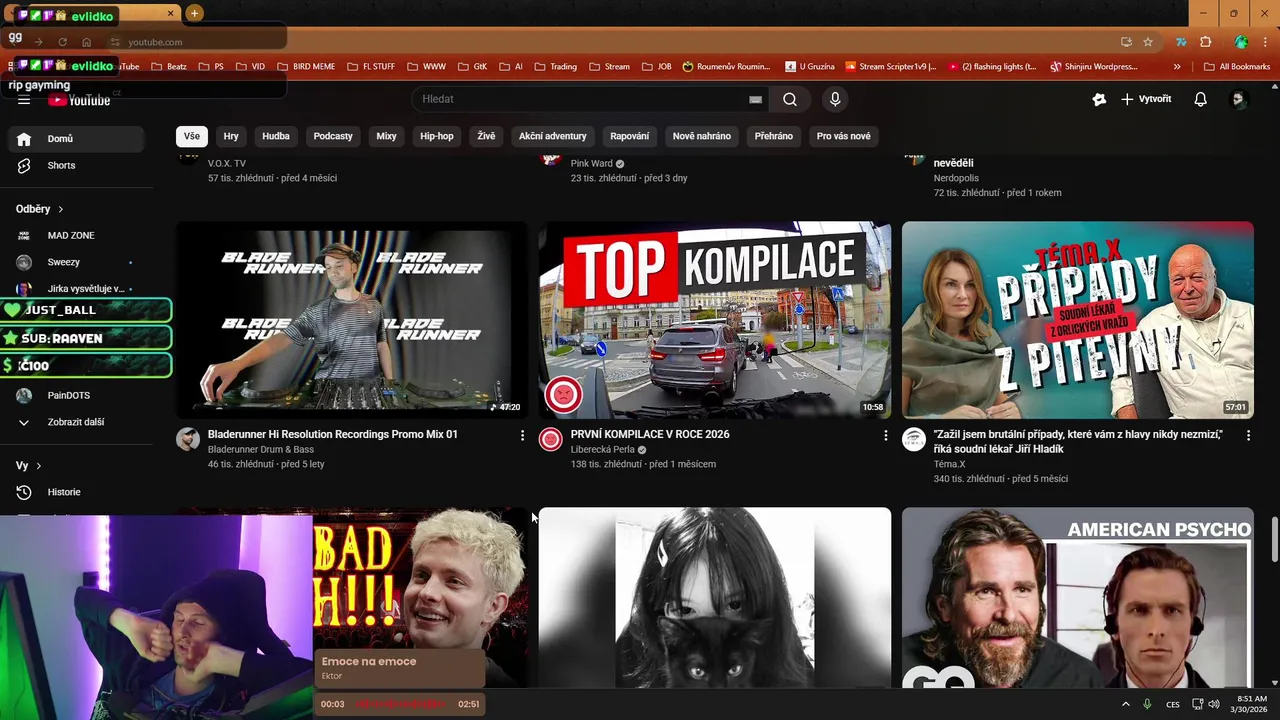Select the Vše filter chip
1280x720 pixels.
[191, 136]
